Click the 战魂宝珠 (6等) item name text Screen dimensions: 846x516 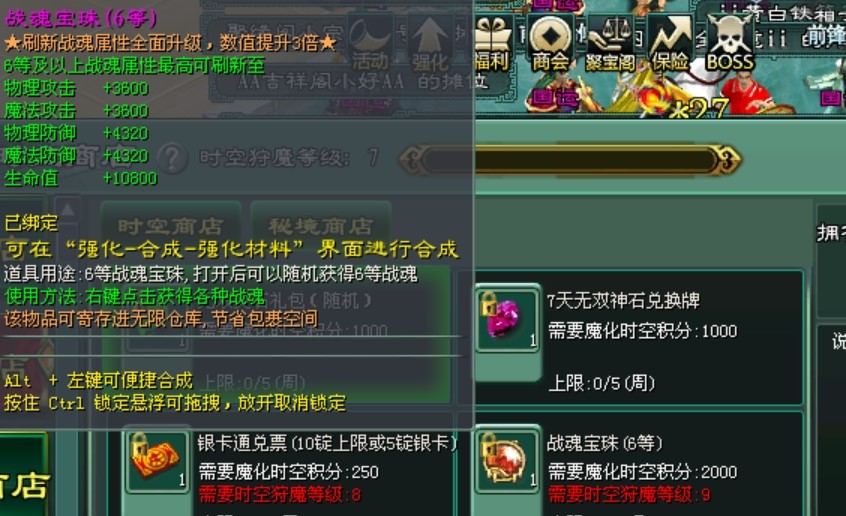[604, 443]
